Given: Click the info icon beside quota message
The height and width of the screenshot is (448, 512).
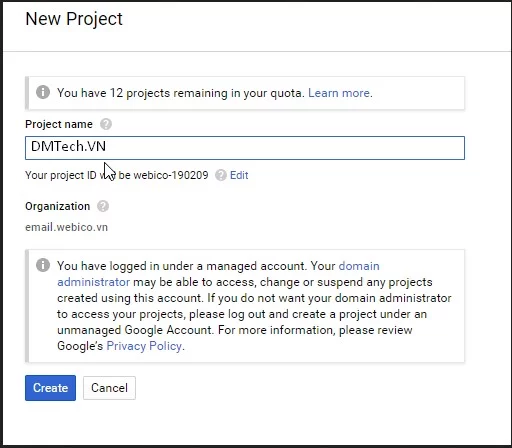Looking at the screenshot, I should [x=43, y=92].
